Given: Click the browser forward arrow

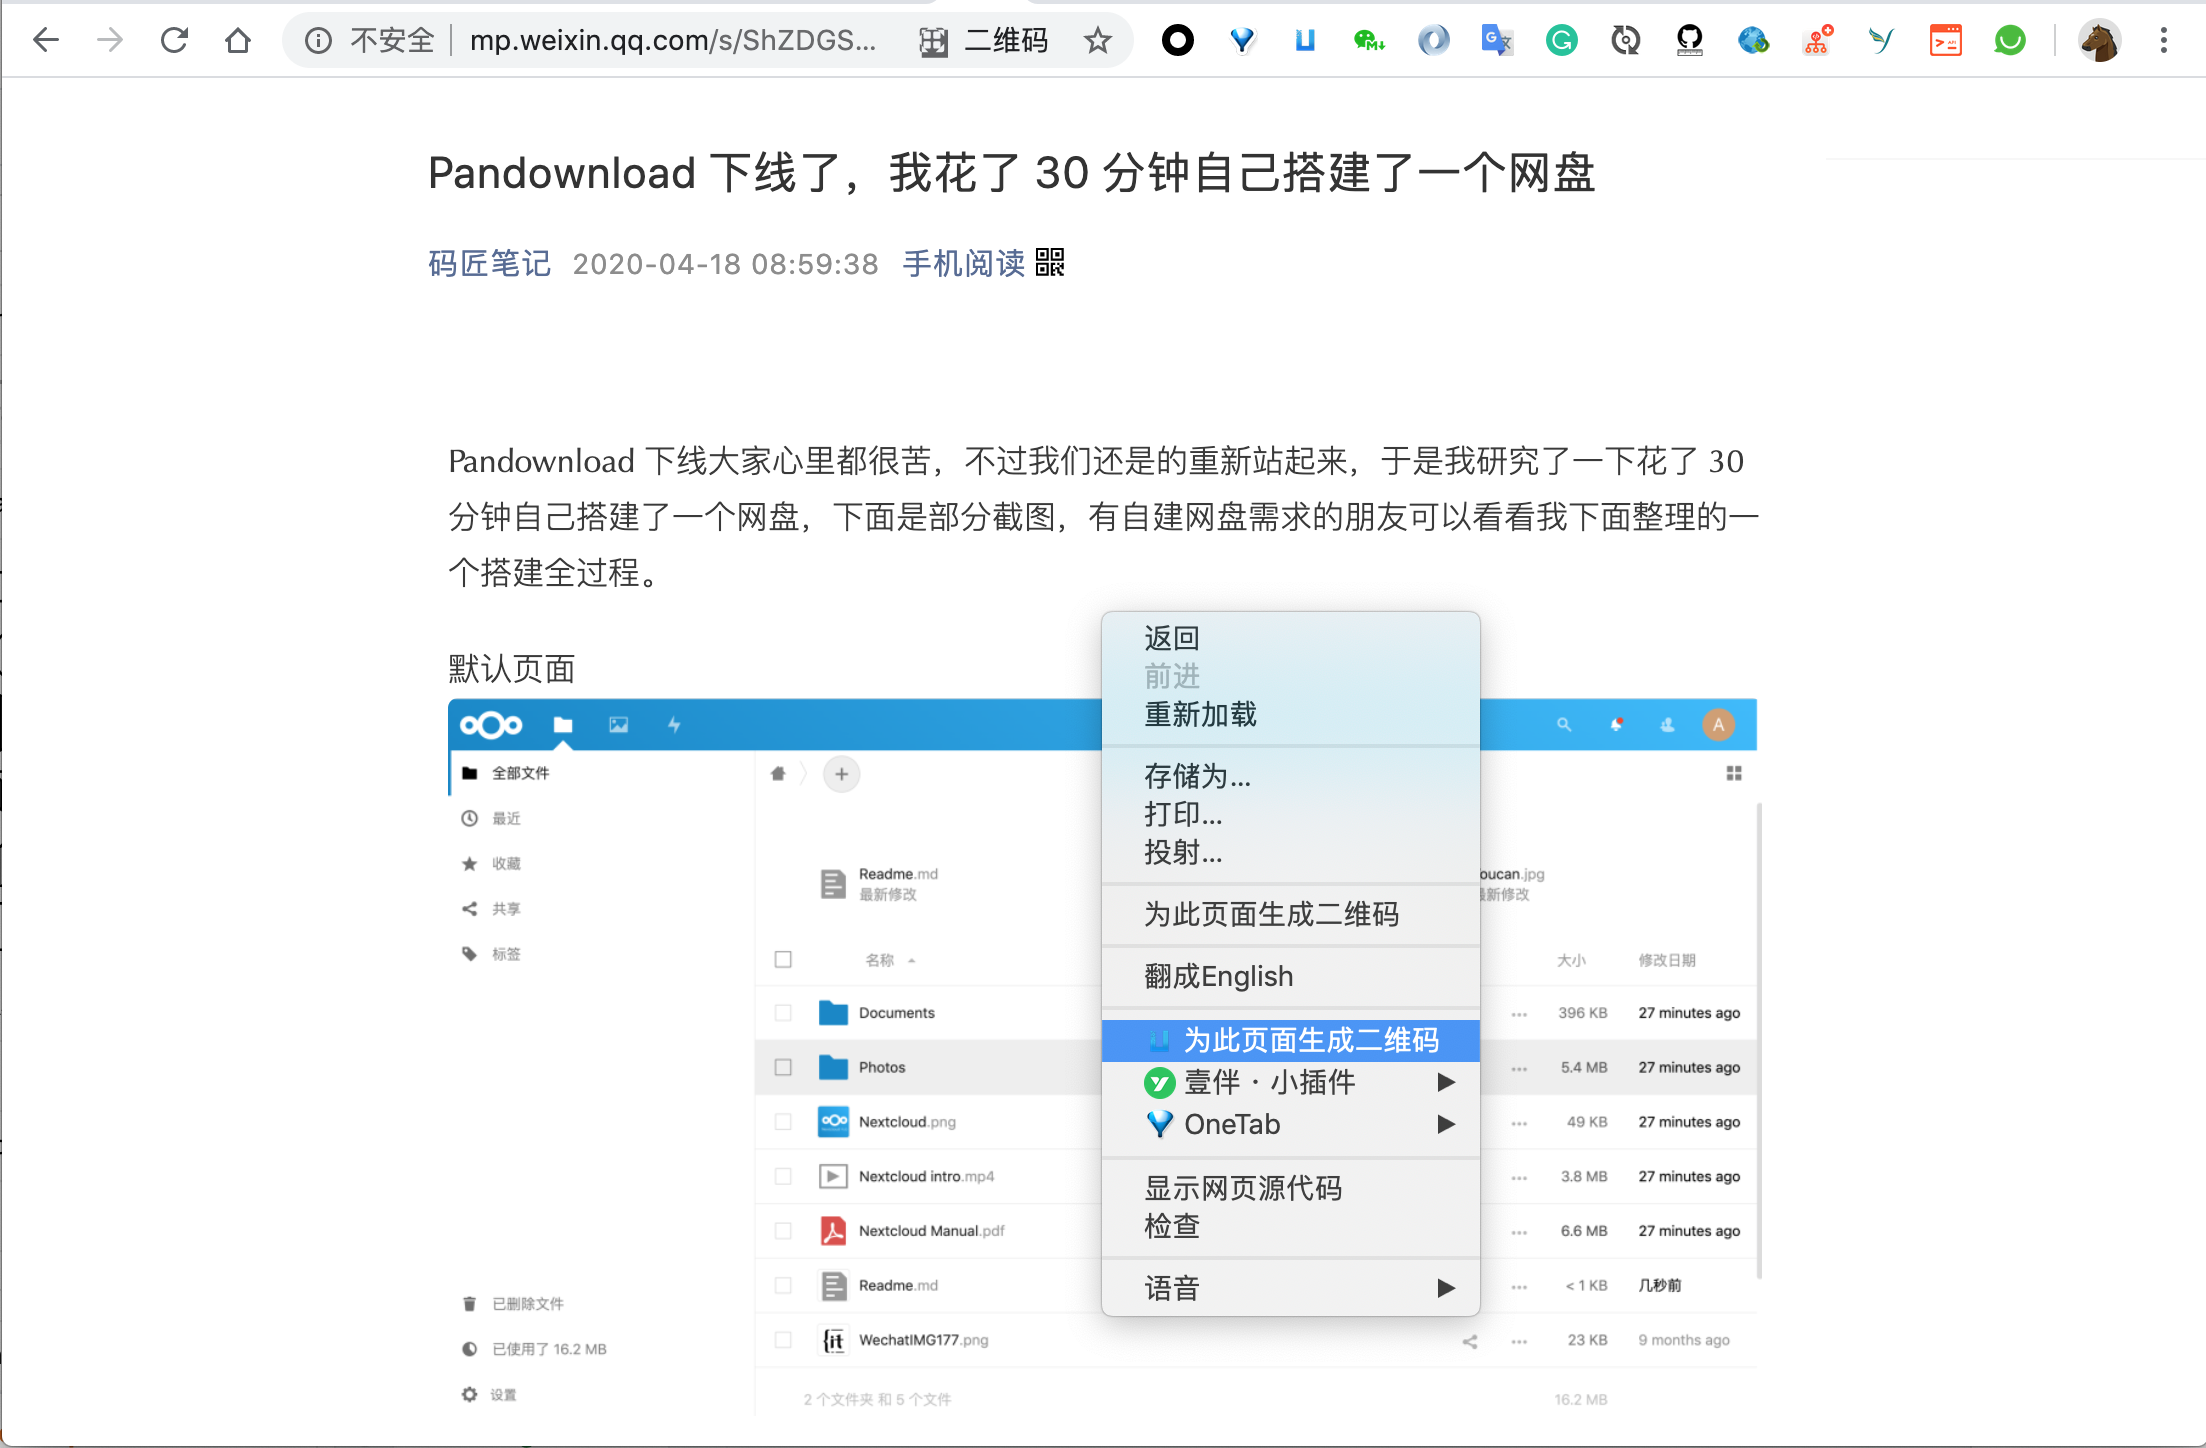Looking at the screenshot, I should pyautogui.click(x=110, y=40).
